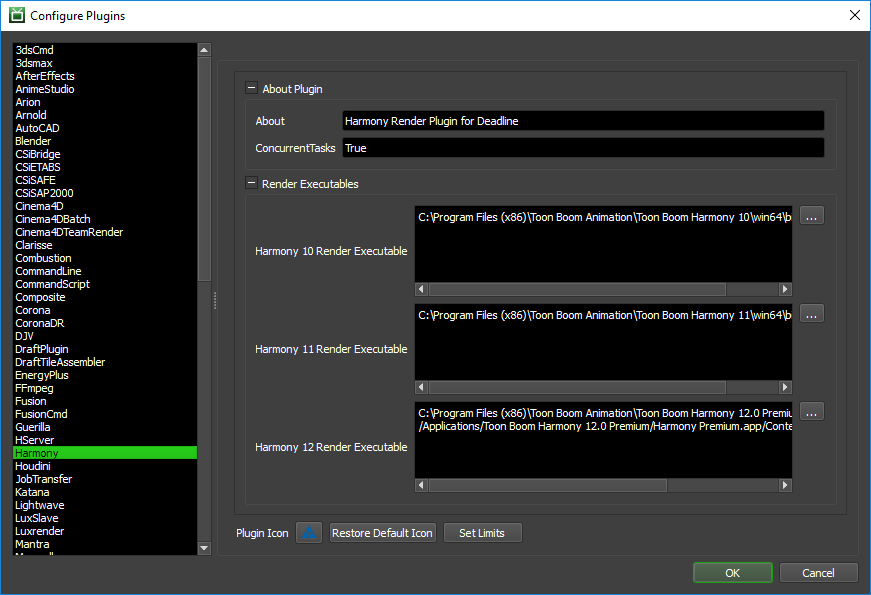Click inside Harmony 11 executable path box
The image size is (871, 595).
click(x=603, y=342)
